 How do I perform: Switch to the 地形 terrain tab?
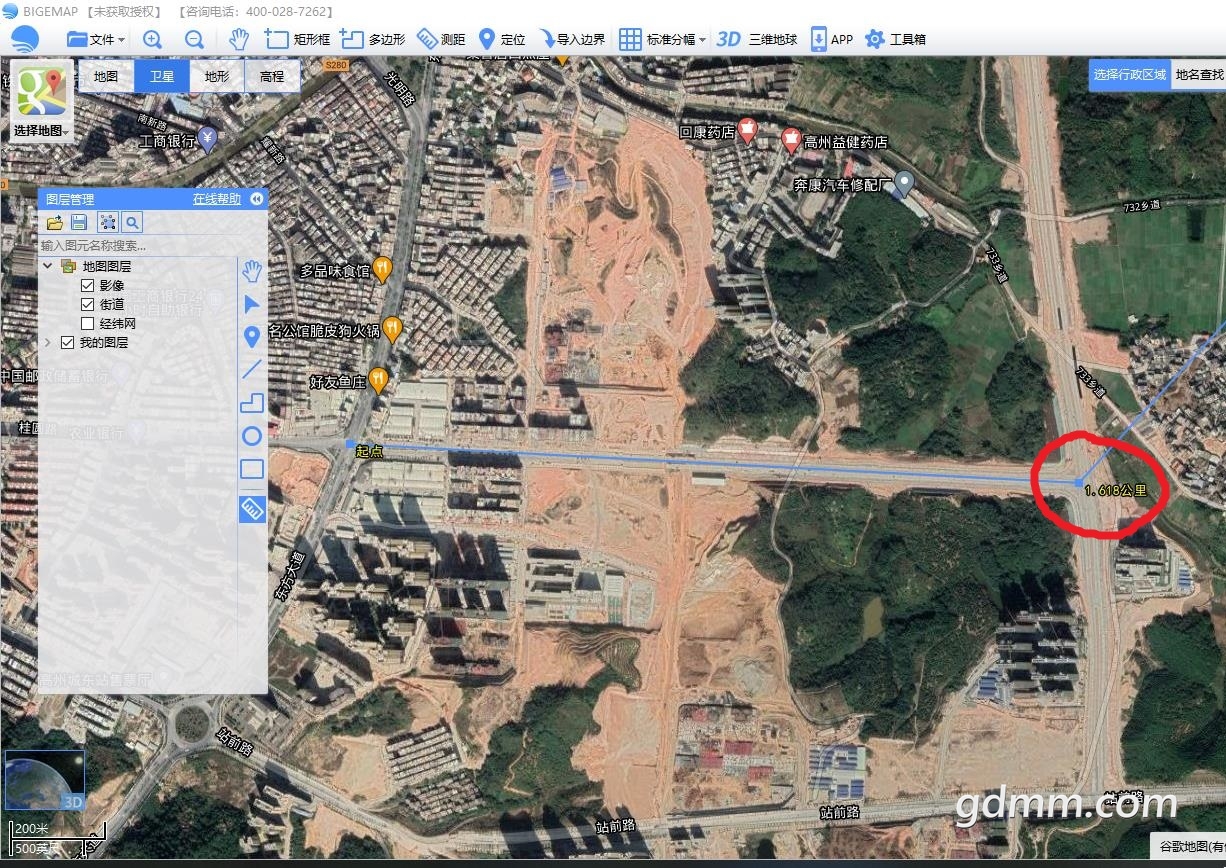pos(216,76)
